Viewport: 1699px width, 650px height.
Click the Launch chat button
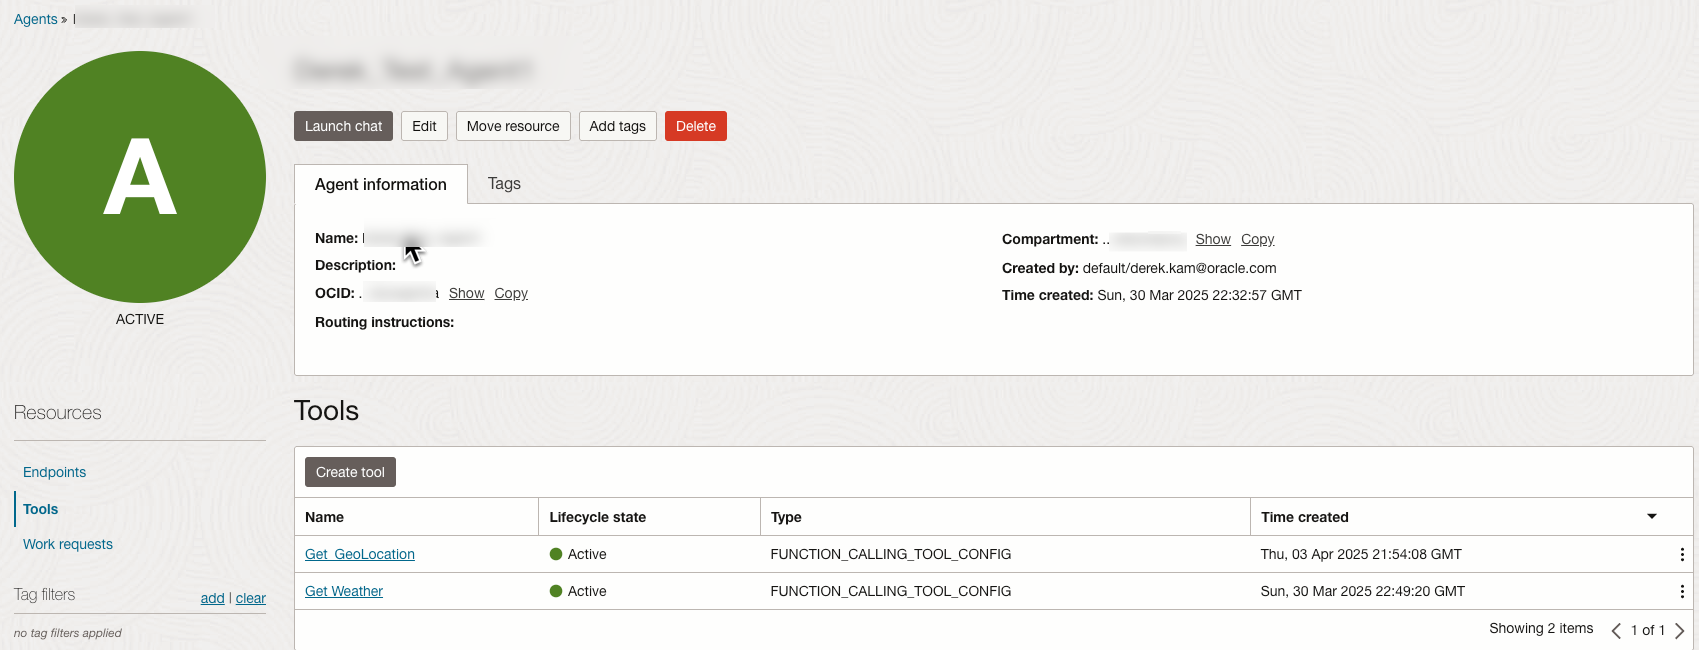pyautogui.click(x=343, y=126)
